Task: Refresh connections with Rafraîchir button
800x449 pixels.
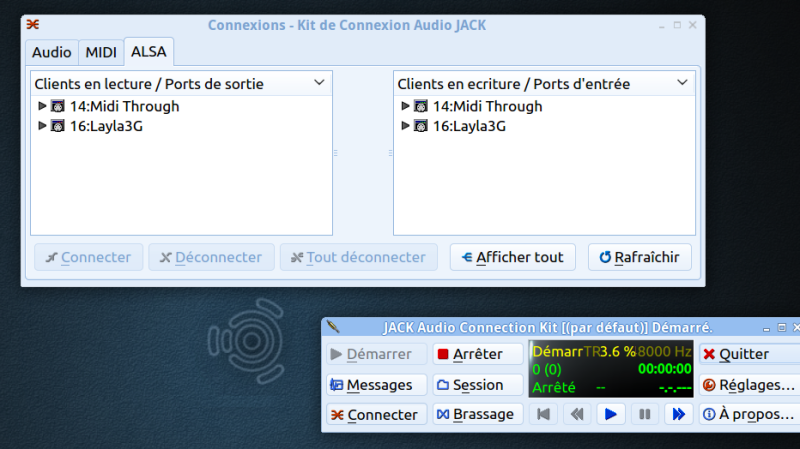Action: [640, 257]
